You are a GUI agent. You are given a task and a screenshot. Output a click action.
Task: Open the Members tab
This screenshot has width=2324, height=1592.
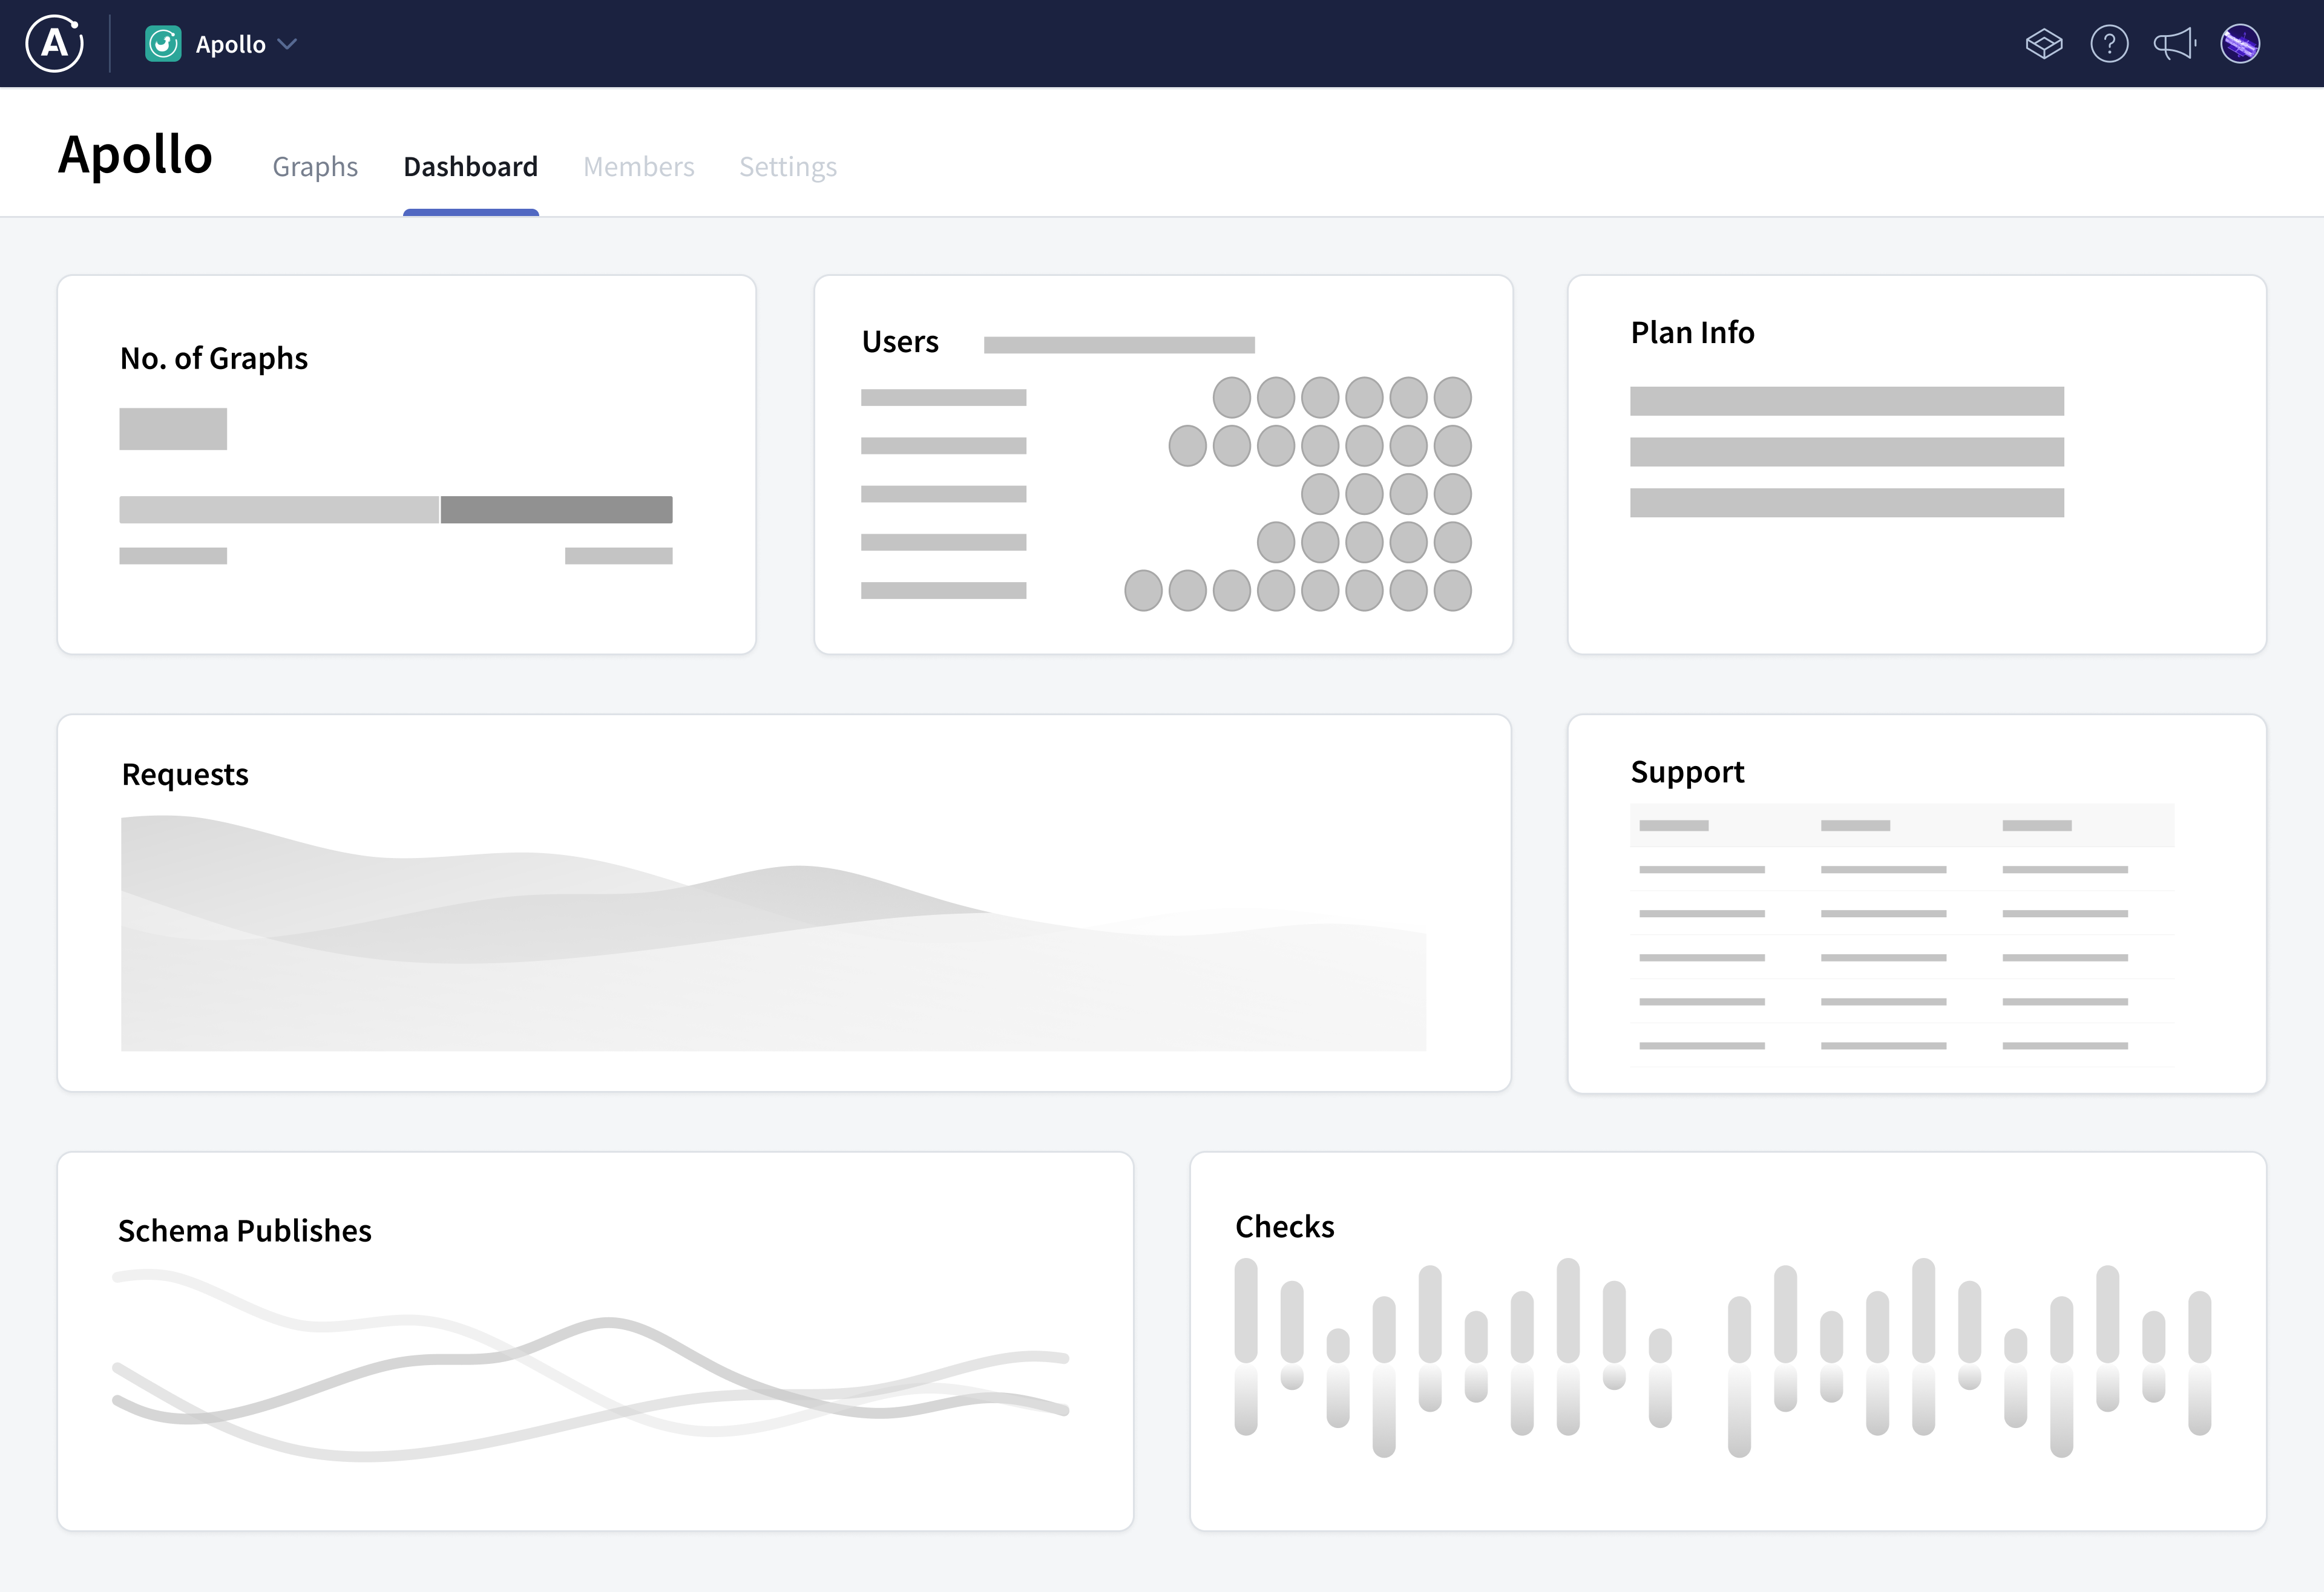(x=639, y=166)
